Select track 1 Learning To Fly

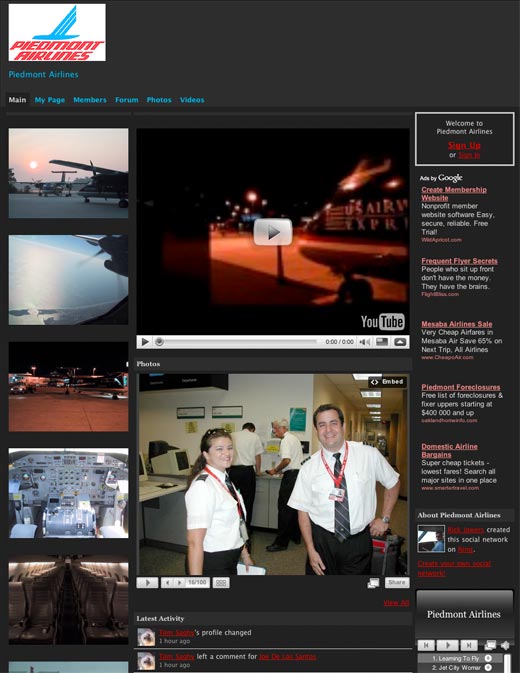(x=456, y=658)
